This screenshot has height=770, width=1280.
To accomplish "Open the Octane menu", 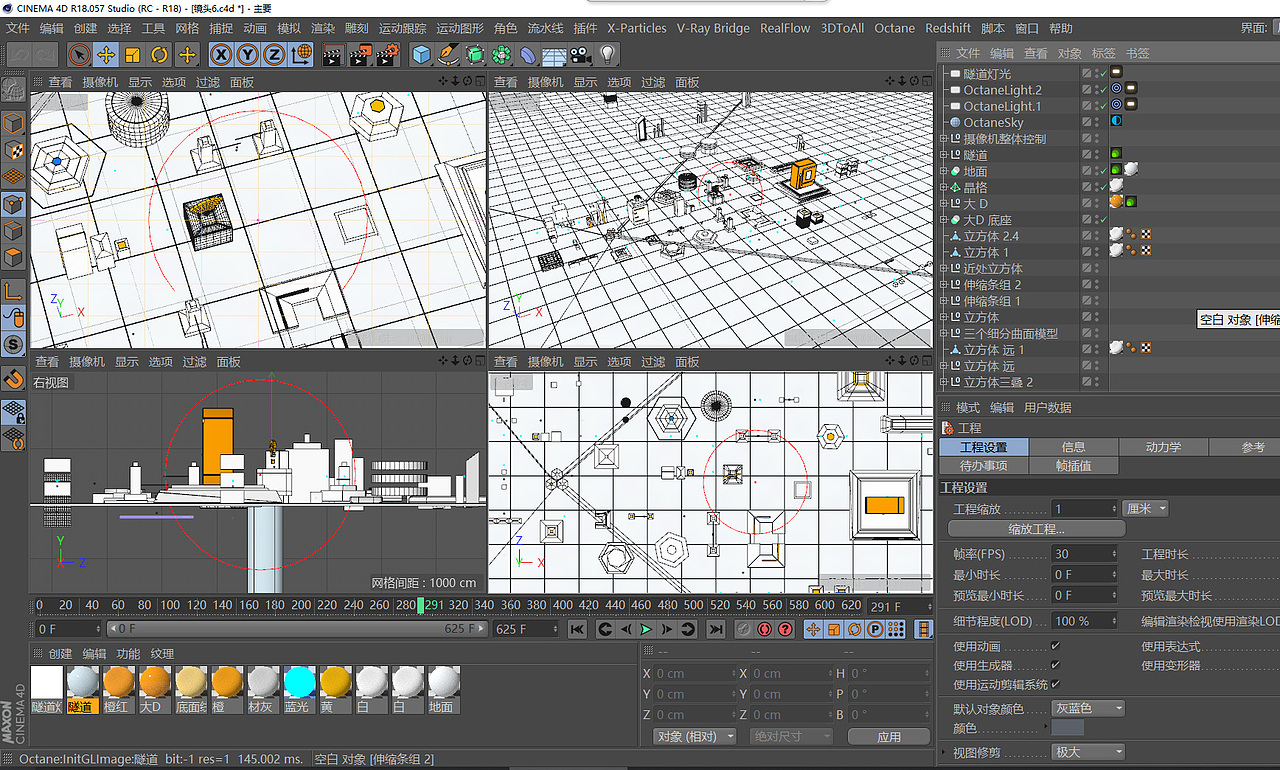I will (x=894, y=28).
